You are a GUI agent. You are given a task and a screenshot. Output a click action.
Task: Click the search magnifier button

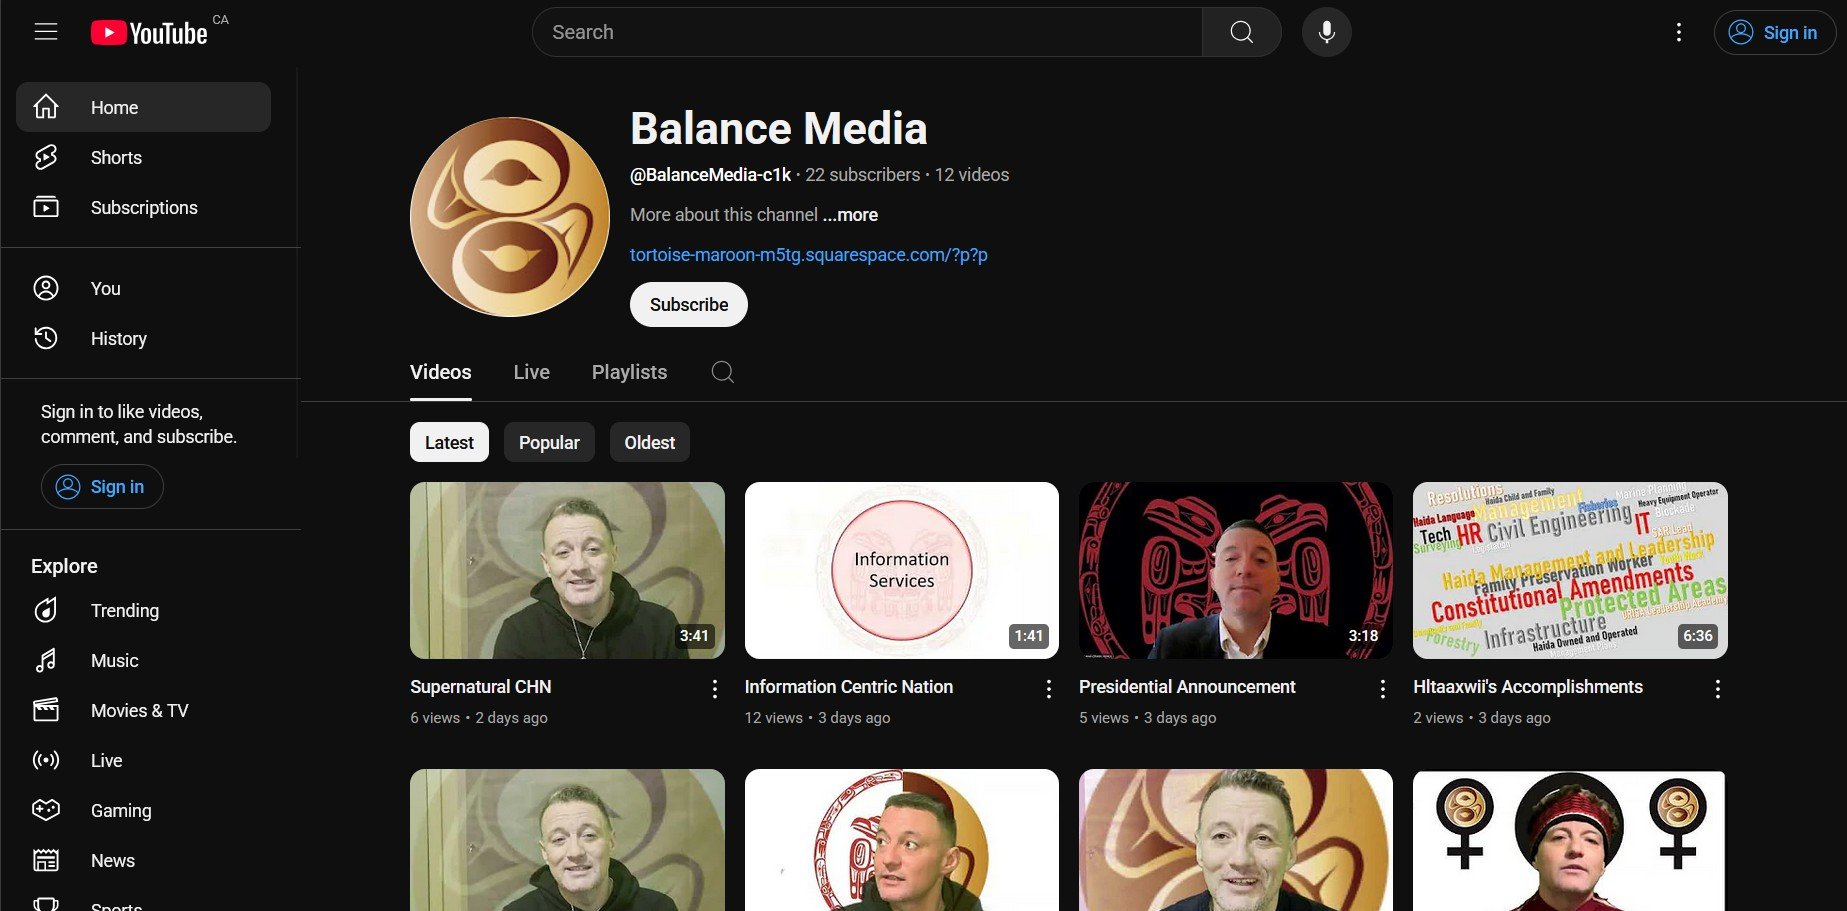tap(1241, 32)
